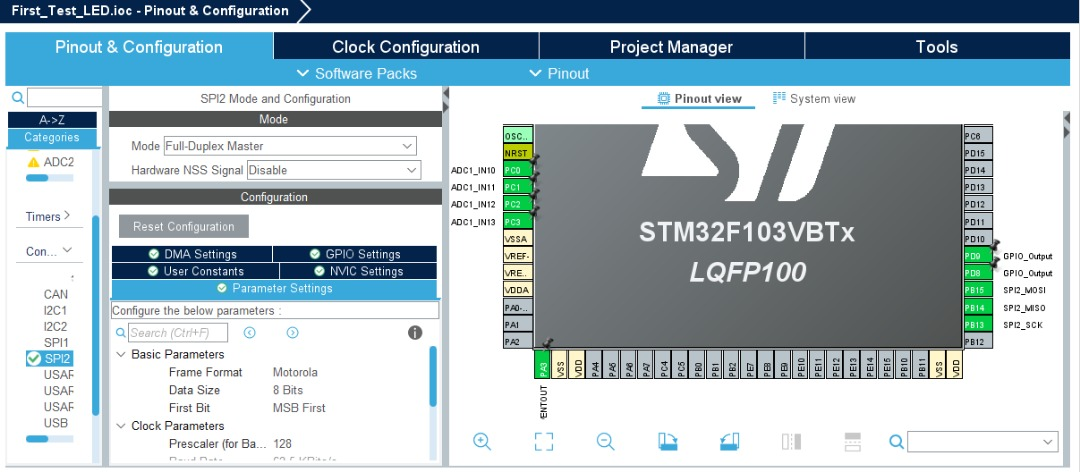Image resolution: width=1080 pixels, height=472 pixels.
Task: Select pin PB14 SPI2_MISO
Action: [x=977, y=307]
